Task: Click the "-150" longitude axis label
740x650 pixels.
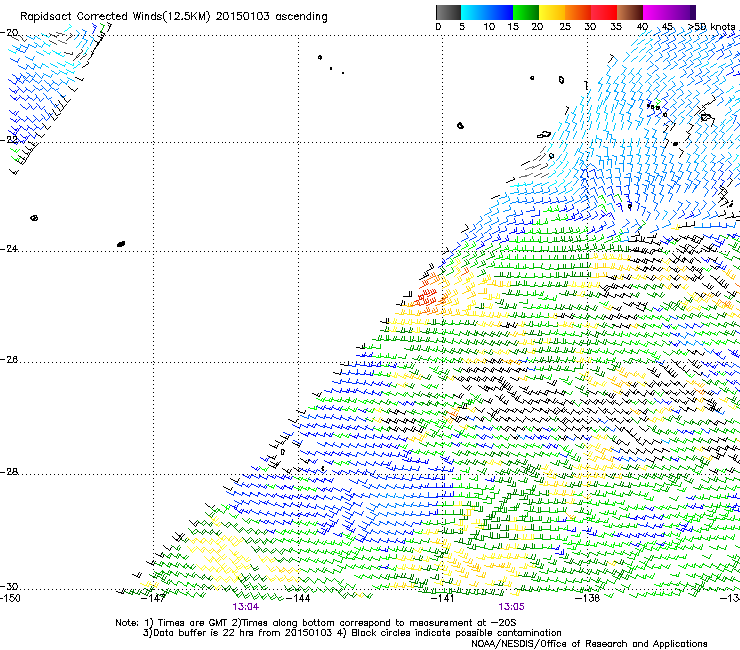Action: click(x=10, y=598)
